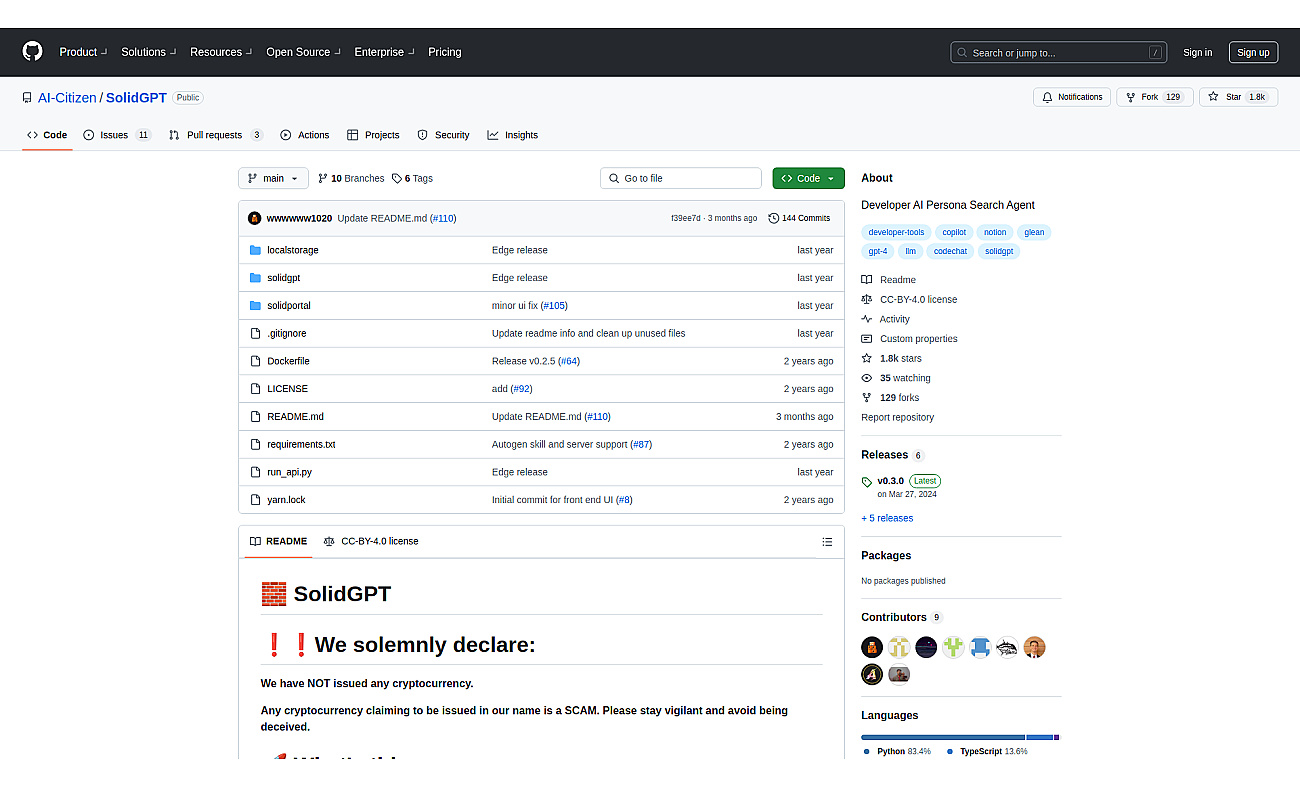Select the README tab
Screen dimensions: 1300x788
click(x=278, y=541)
